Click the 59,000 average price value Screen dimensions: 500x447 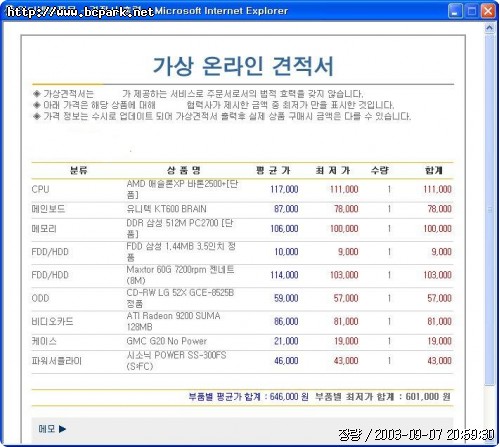click(x=286, y=298)
